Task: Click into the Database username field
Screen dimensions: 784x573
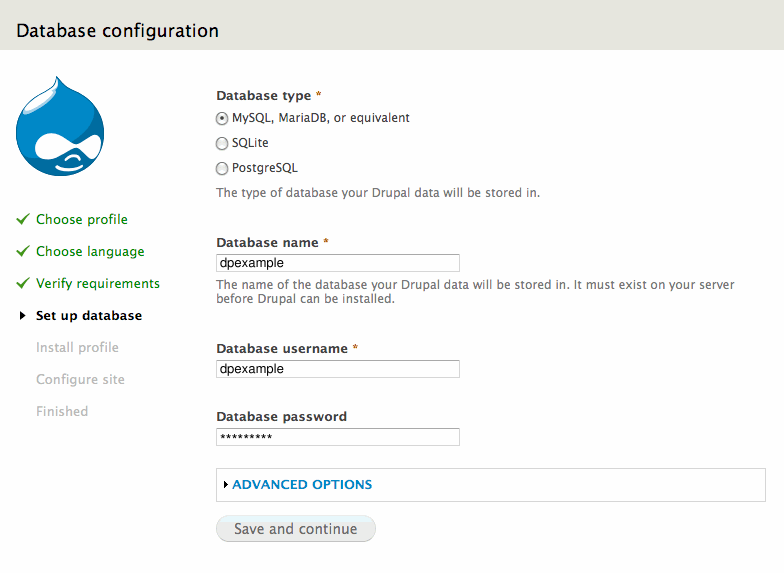Action: click(x=337, y=369)
